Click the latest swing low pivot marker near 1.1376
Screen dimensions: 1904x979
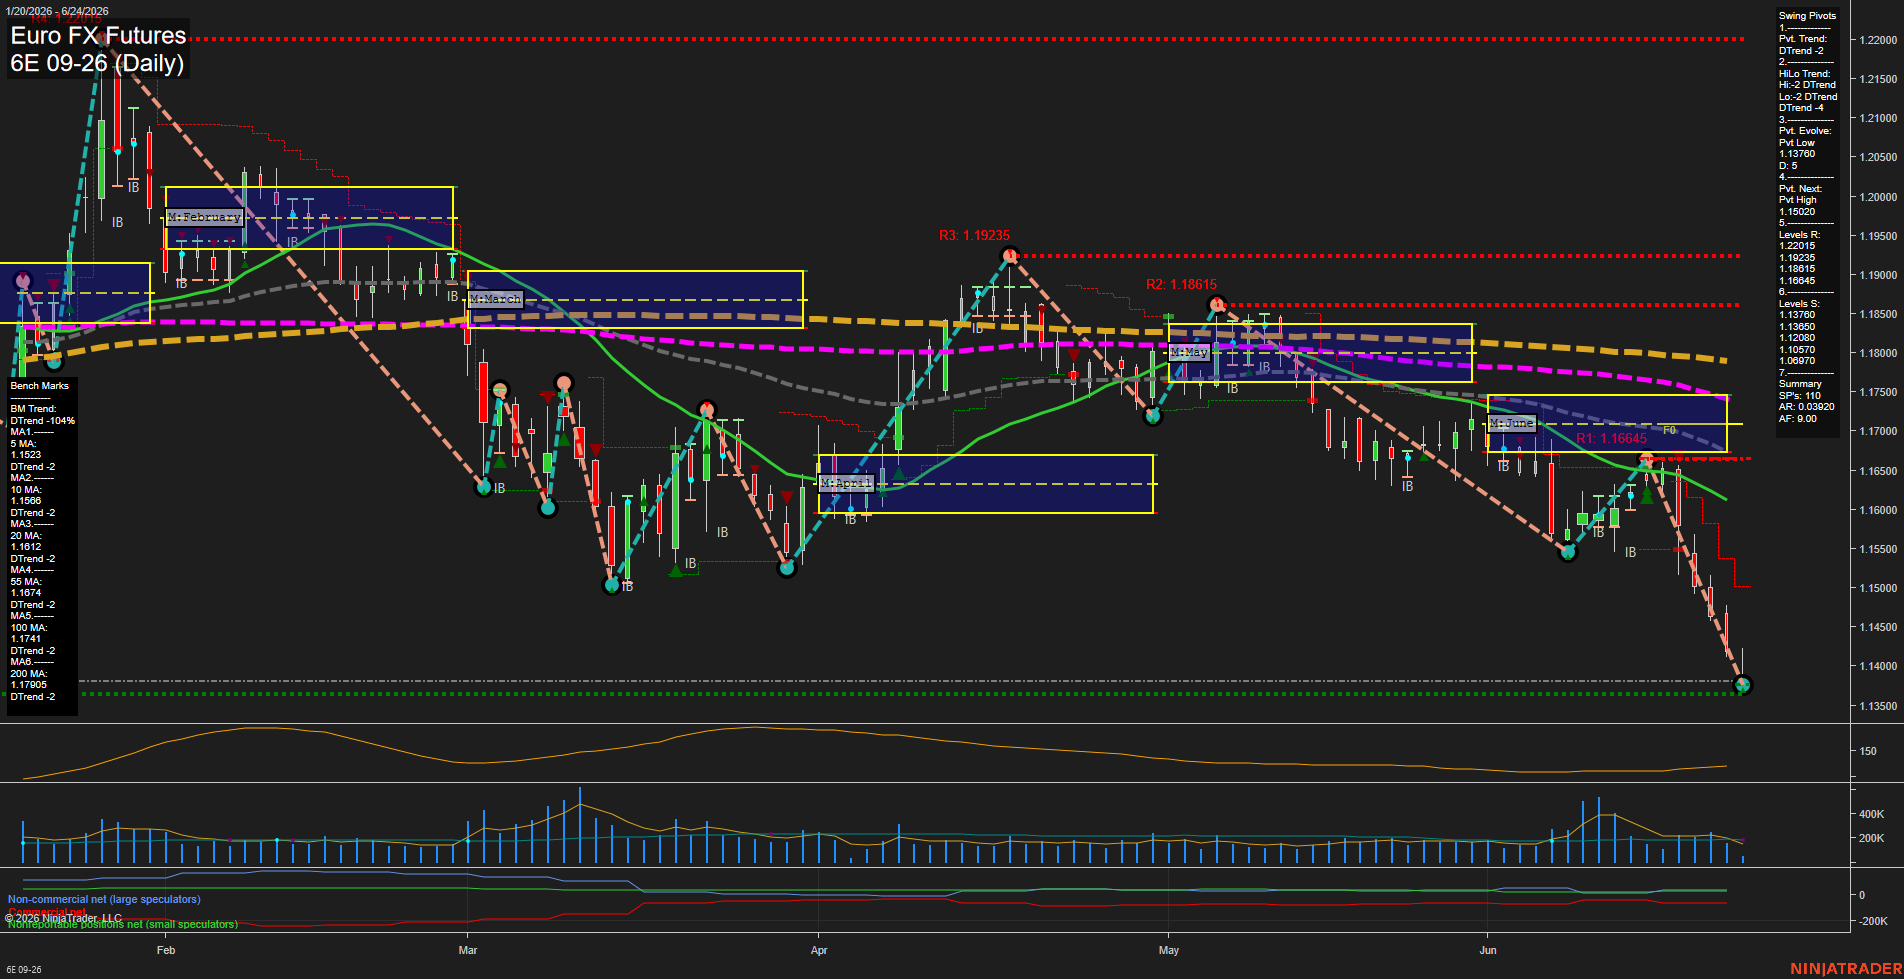(x=1743, y=685)
